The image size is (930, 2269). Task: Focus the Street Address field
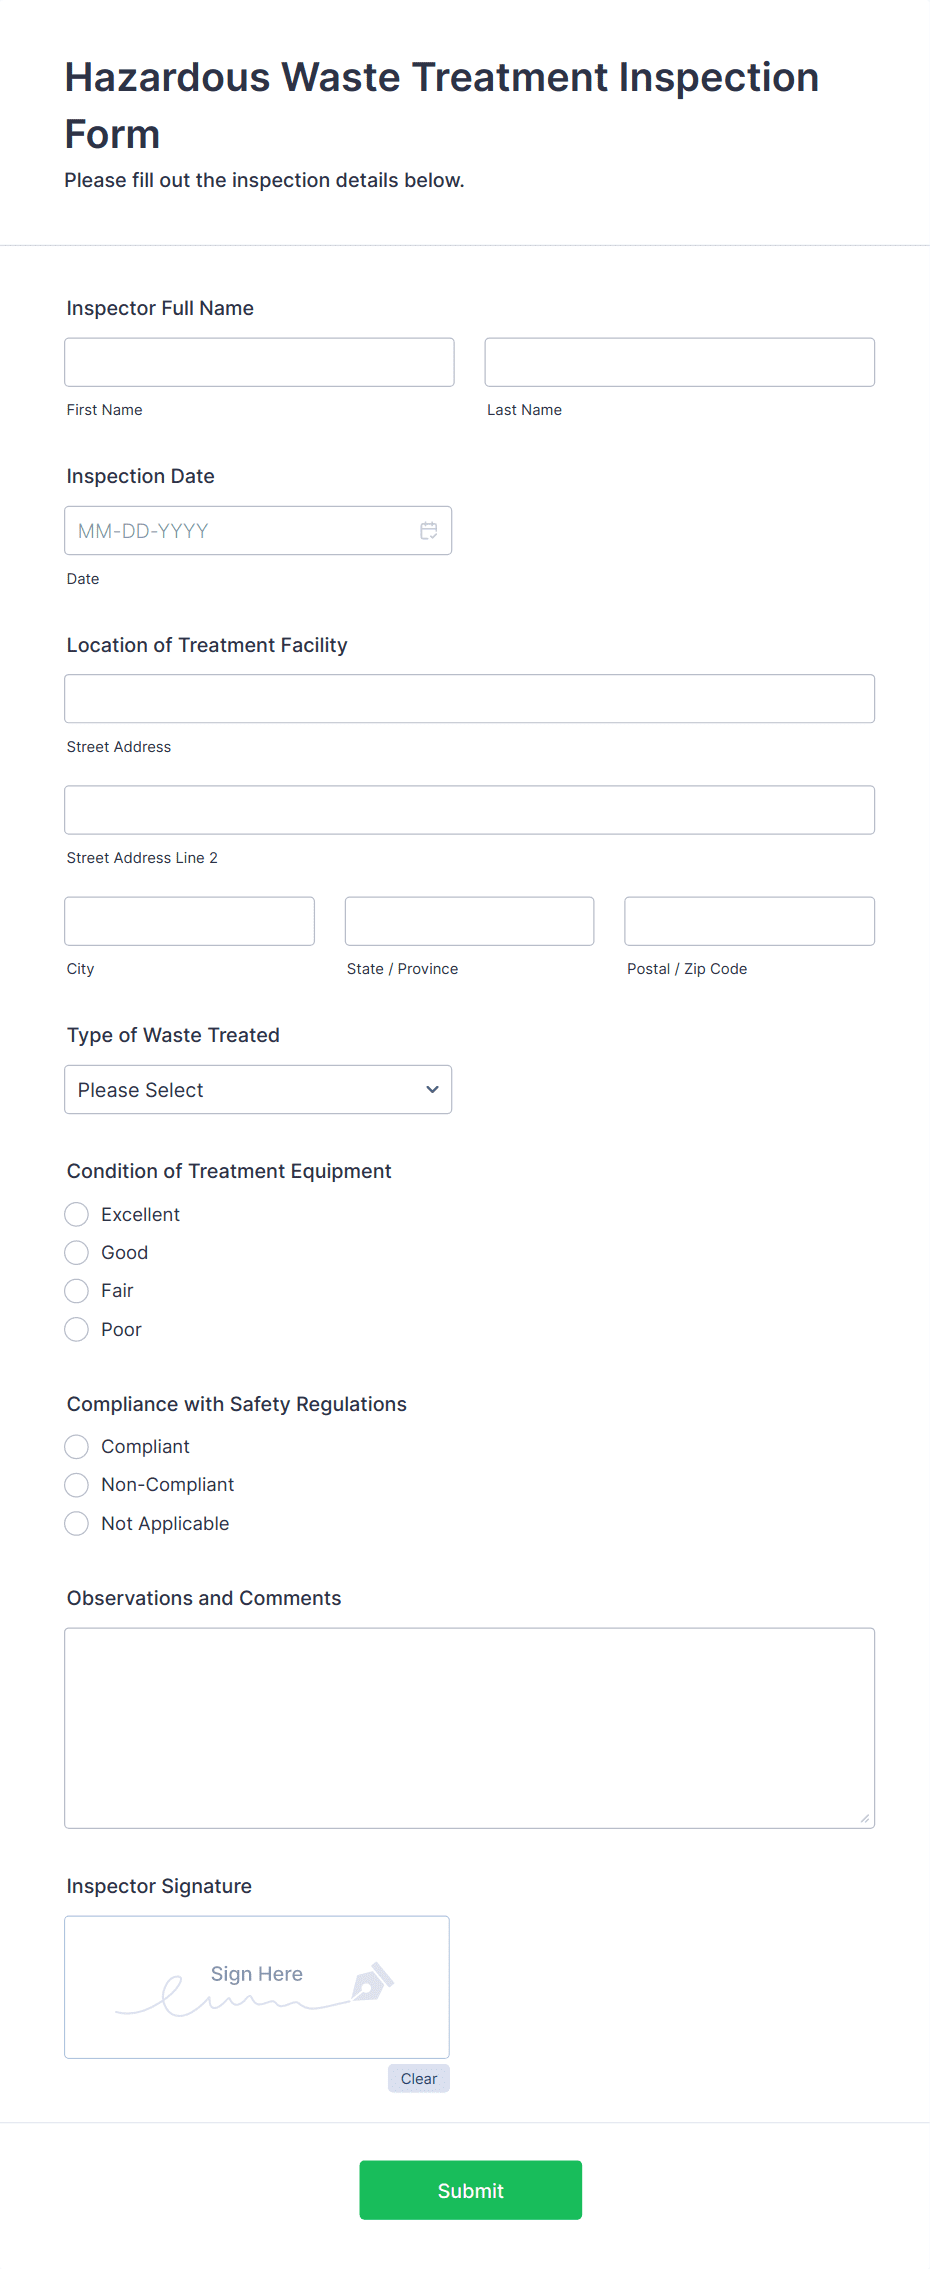(x=469, y=699)
